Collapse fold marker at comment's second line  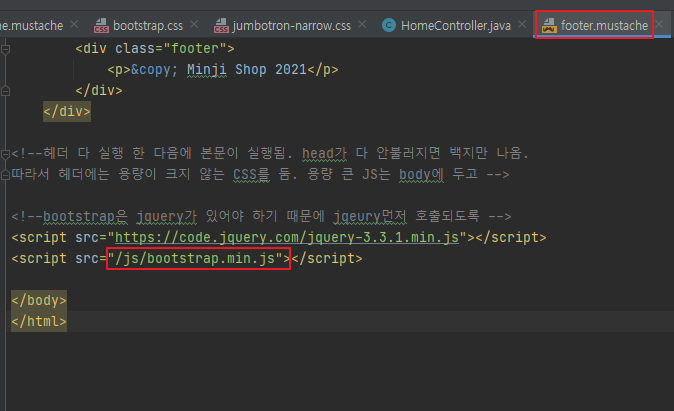[5, 175]
